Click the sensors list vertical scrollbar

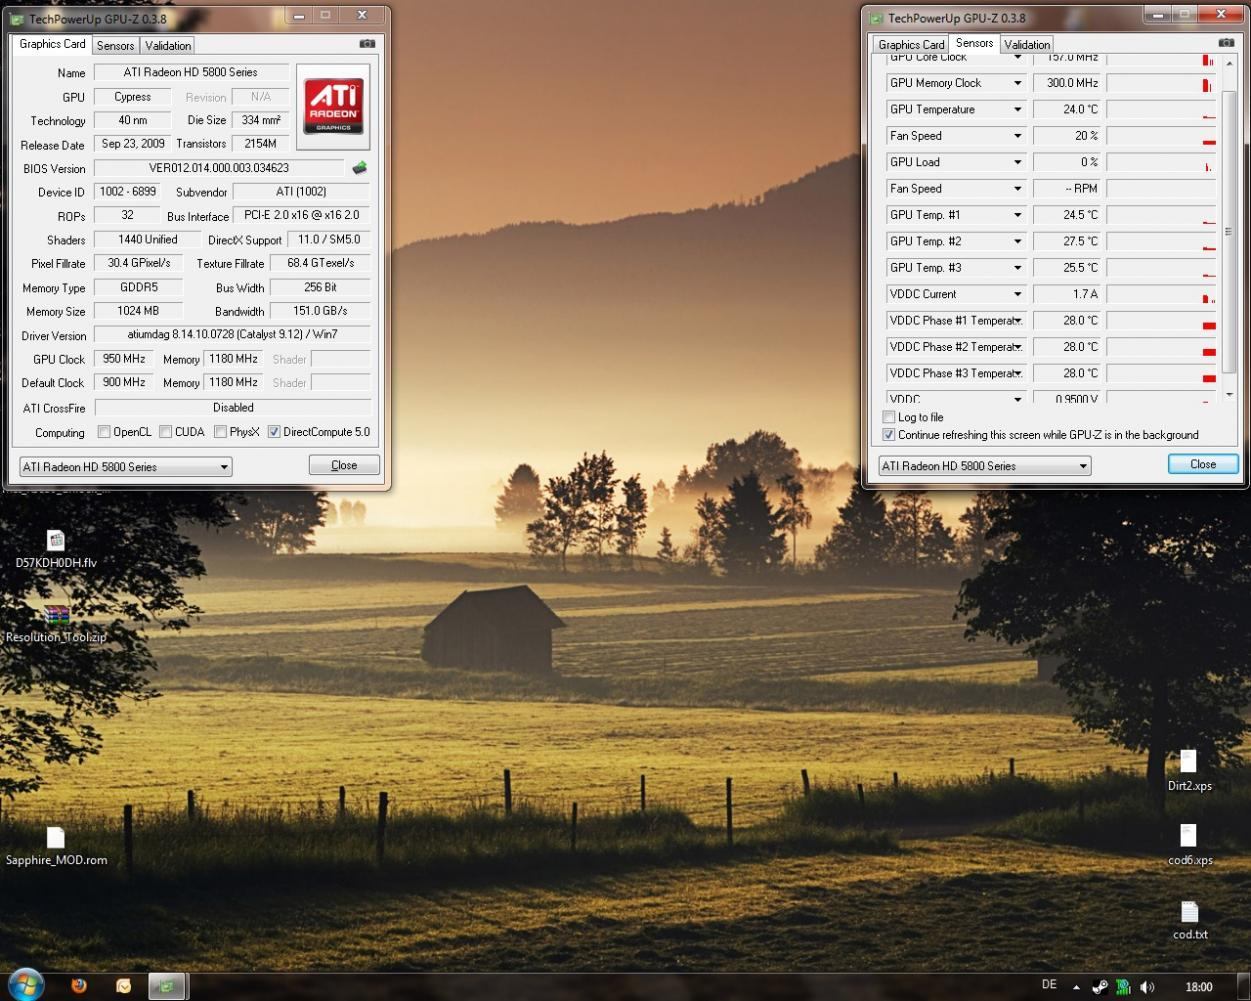(1229, 230)
